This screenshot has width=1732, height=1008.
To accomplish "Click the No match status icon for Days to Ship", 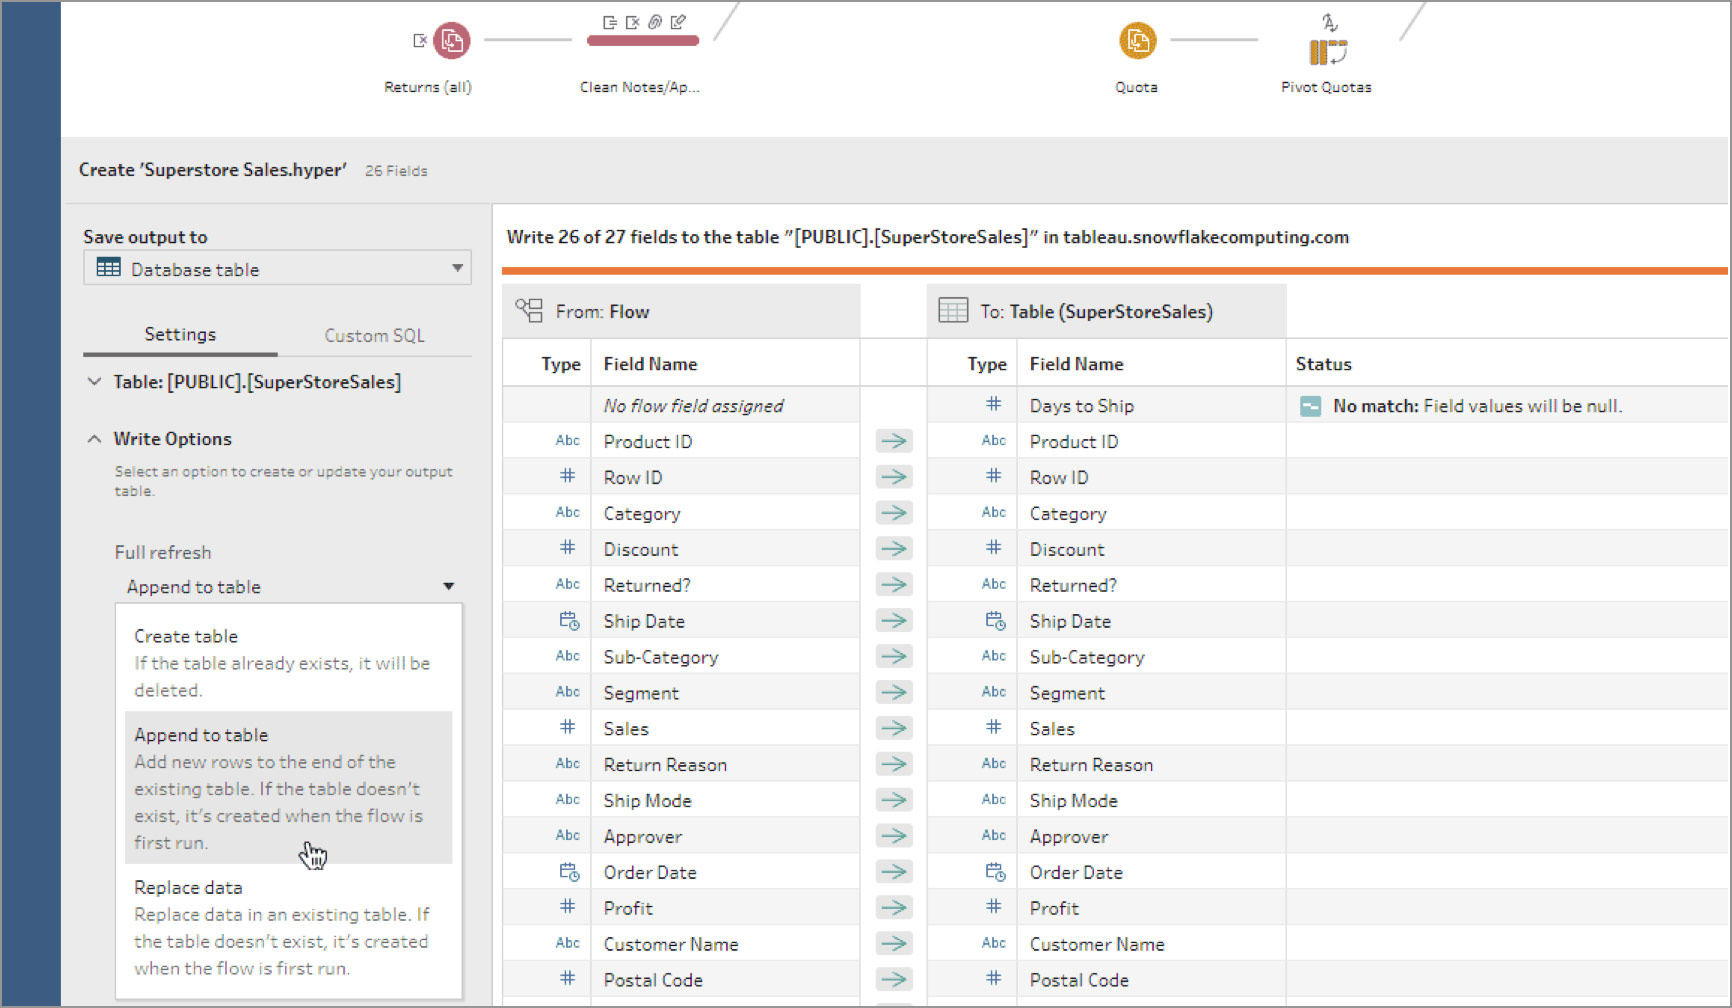I will tap(1310, 406).
